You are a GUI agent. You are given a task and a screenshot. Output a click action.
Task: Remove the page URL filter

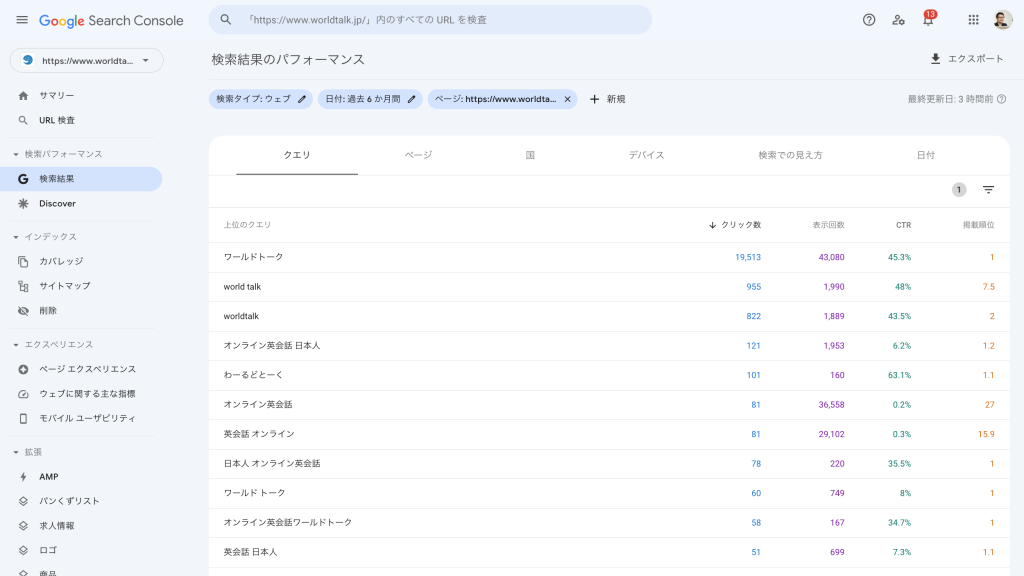568,99
